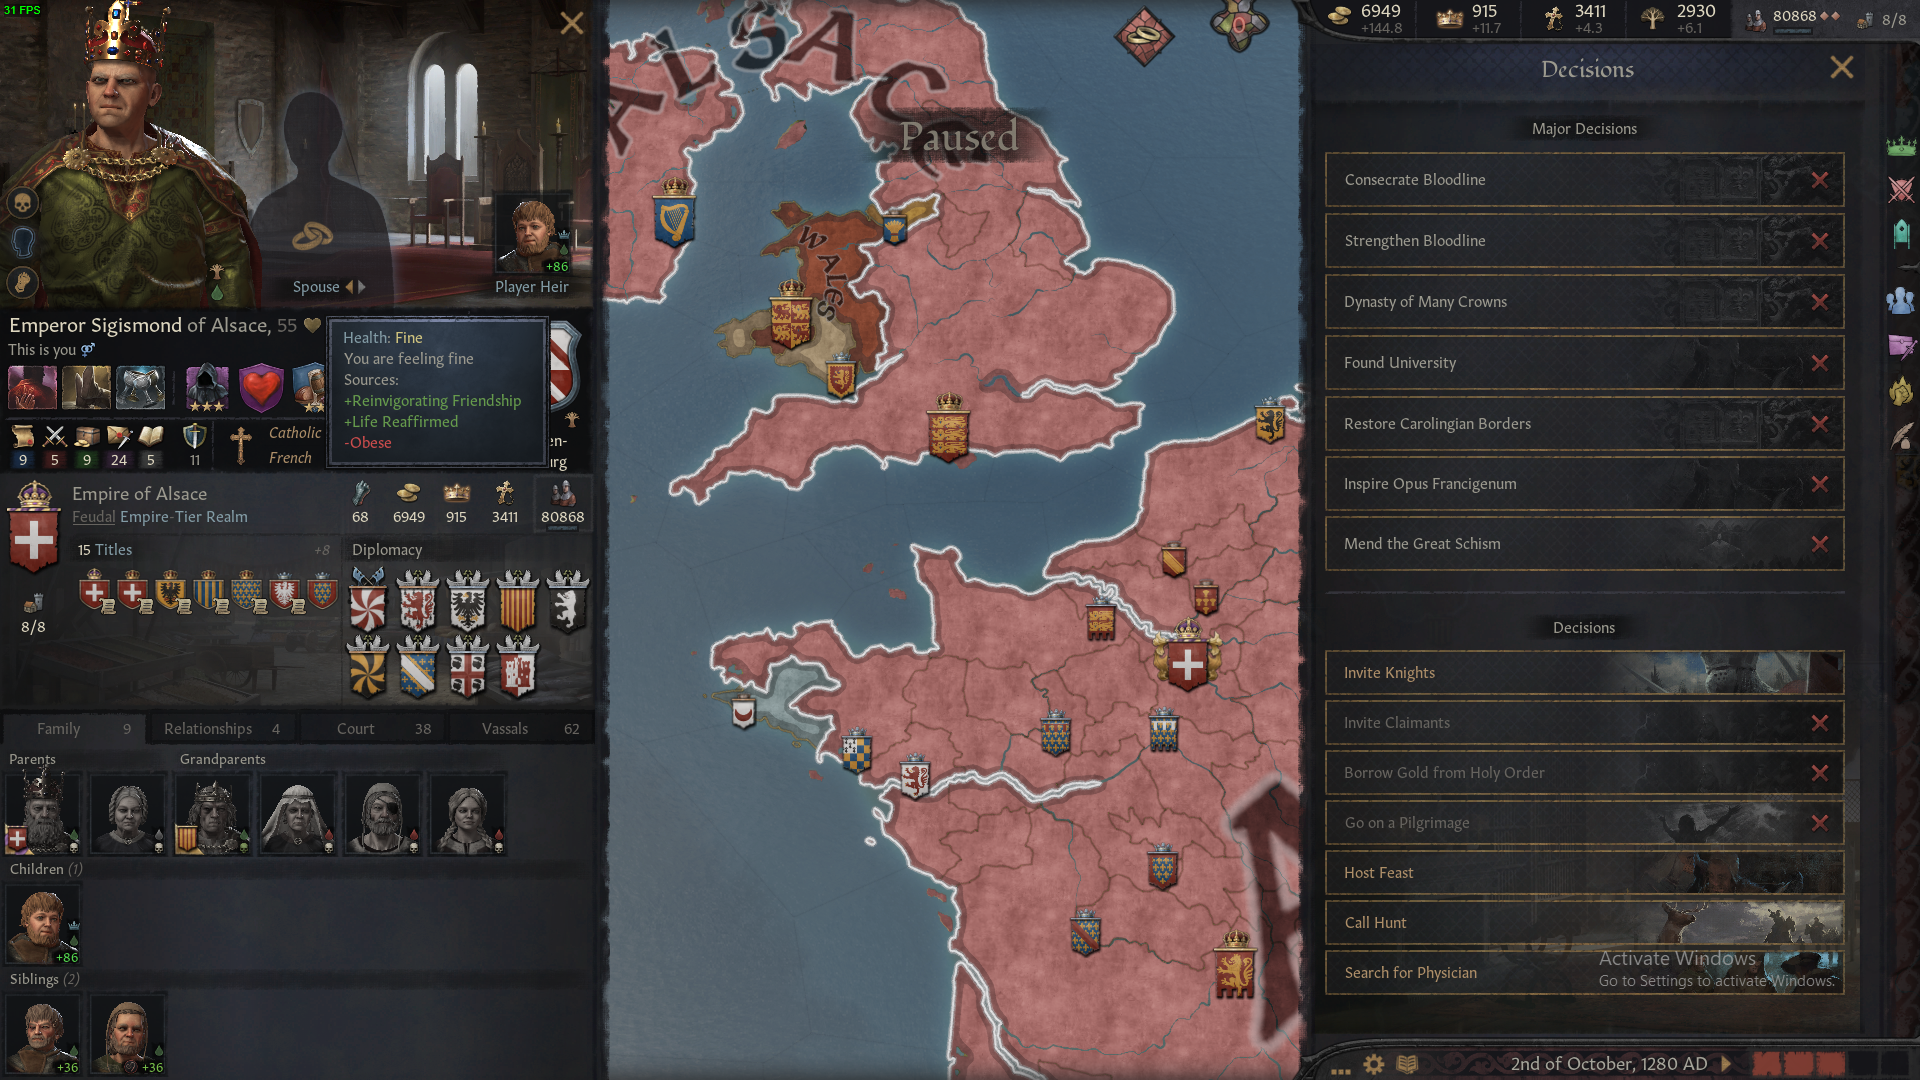This screenshot has height=1080, width=1920.
Task: Select the Host Feast decision
Action: tap(1584, 873)
